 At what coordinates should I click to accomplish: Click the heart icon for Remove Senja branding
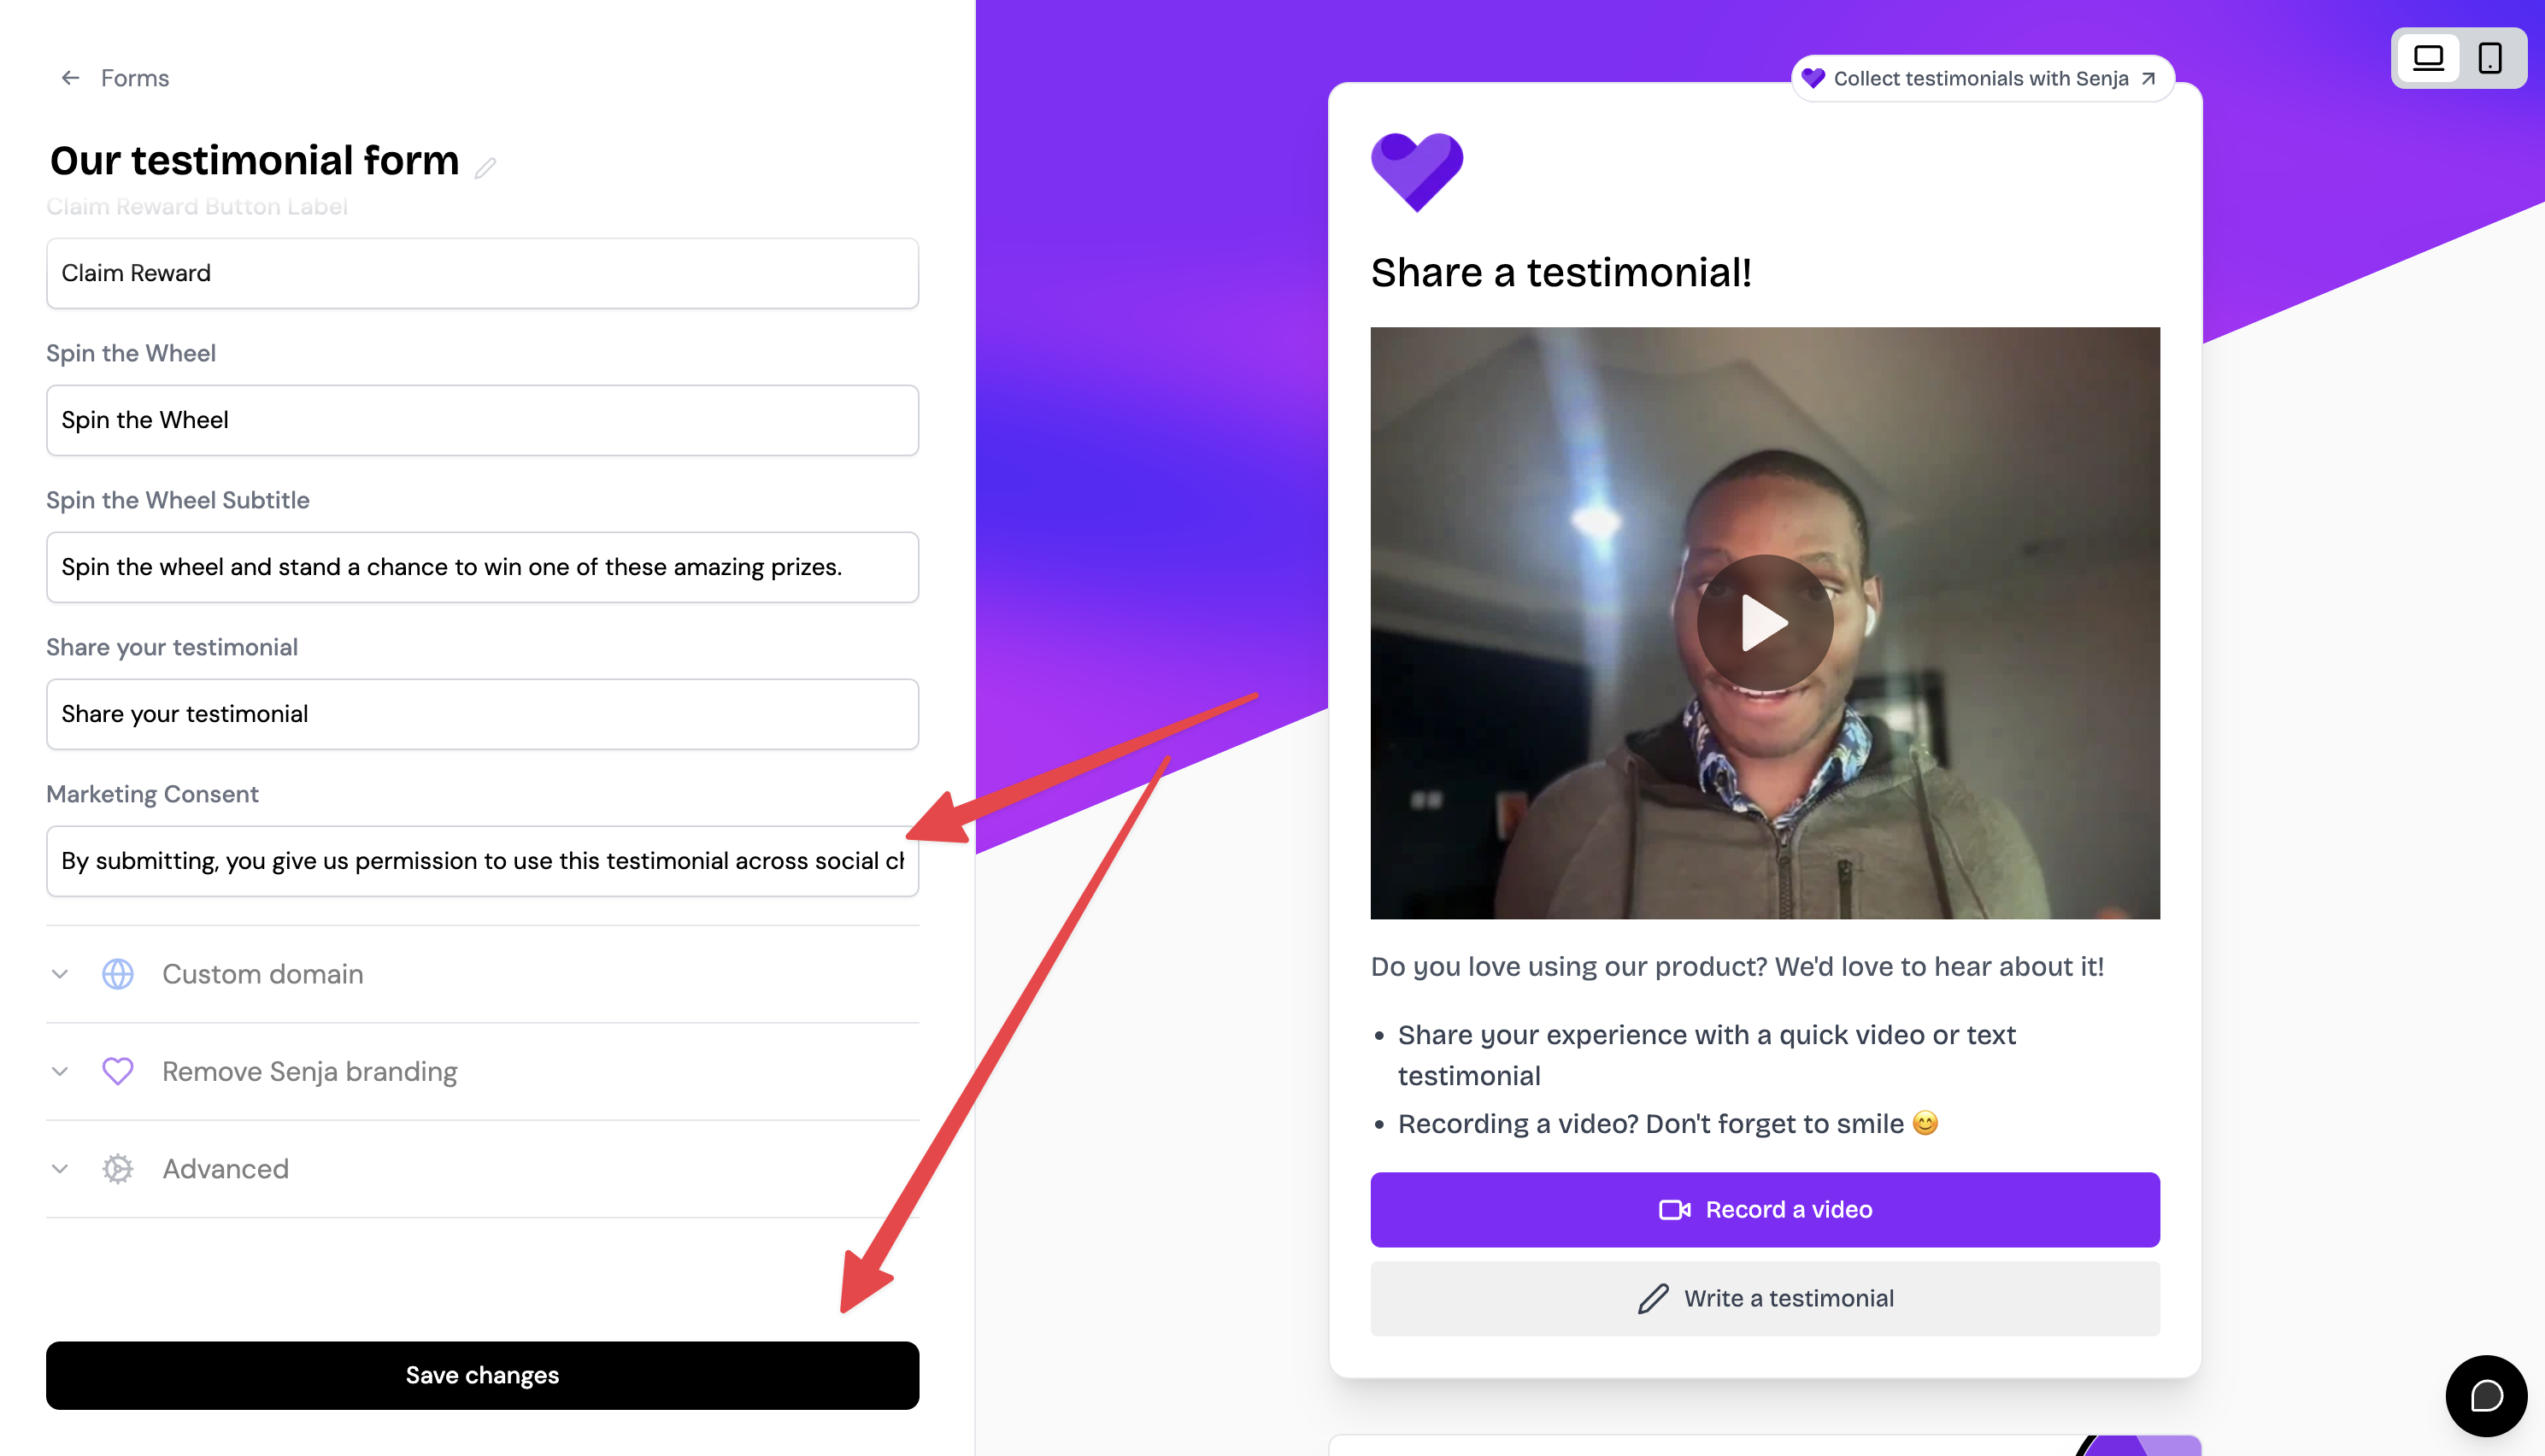(118, 1071)
